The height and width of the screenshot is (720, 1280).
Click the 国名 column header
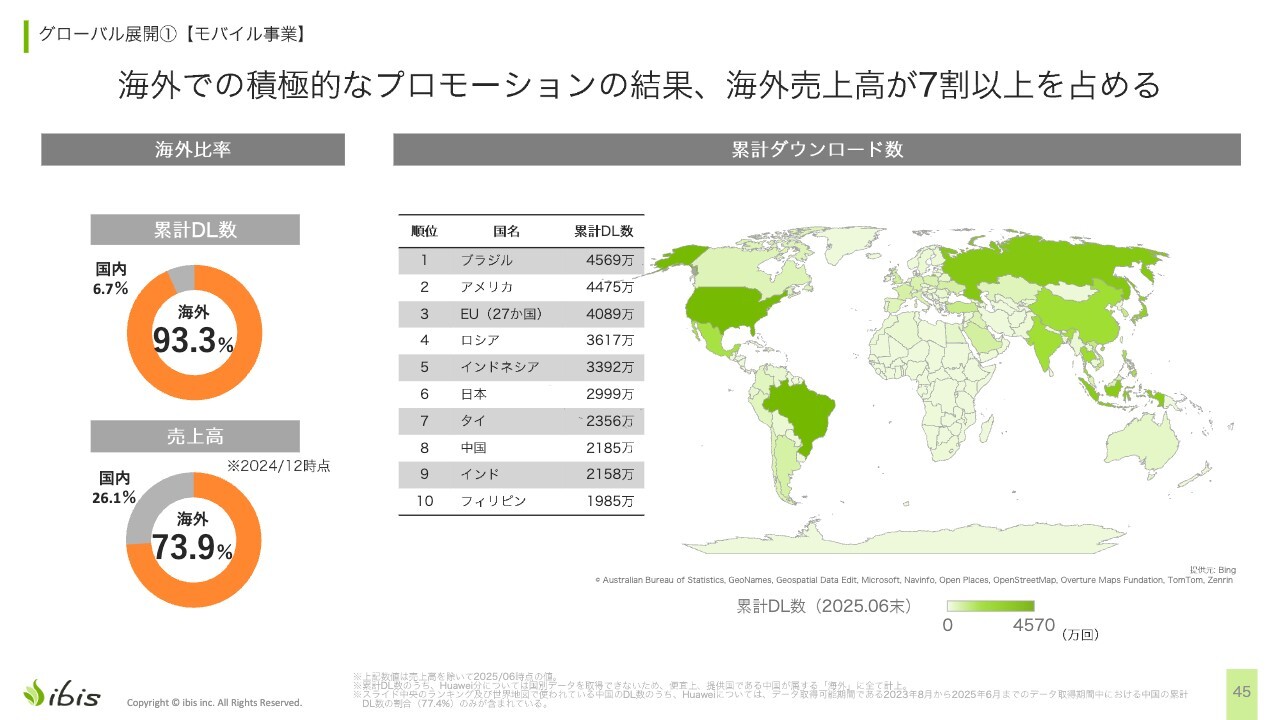click(x=506, y=231)
